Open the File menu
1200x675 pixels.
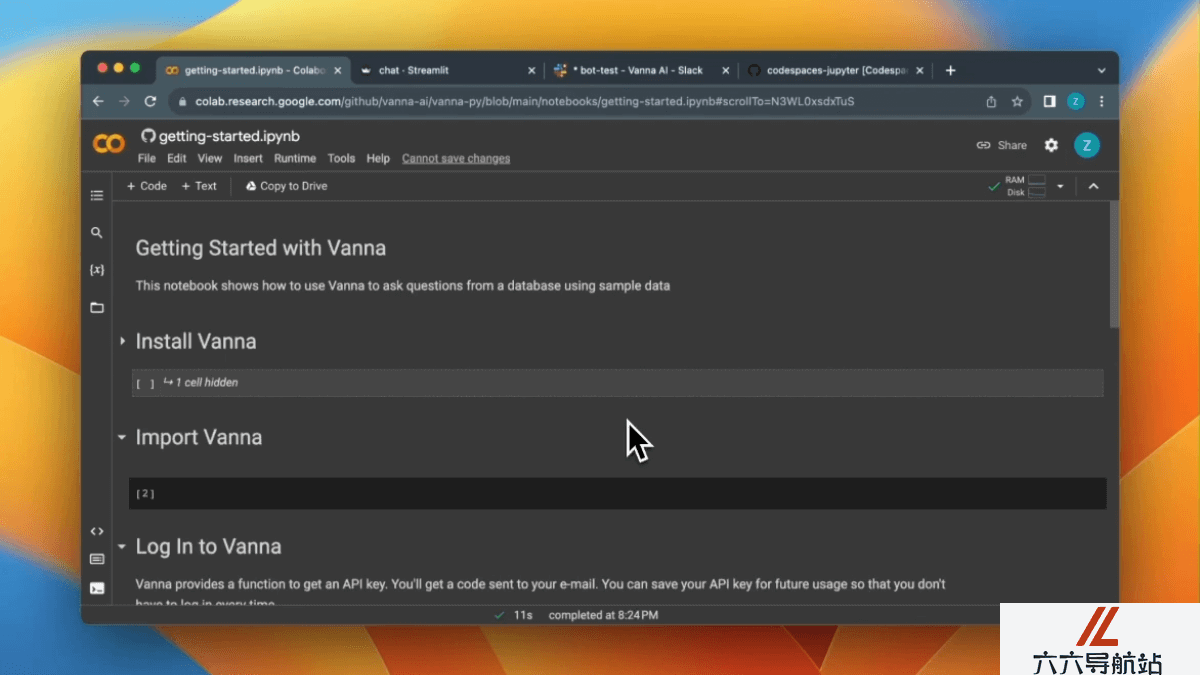pos(147,158)
